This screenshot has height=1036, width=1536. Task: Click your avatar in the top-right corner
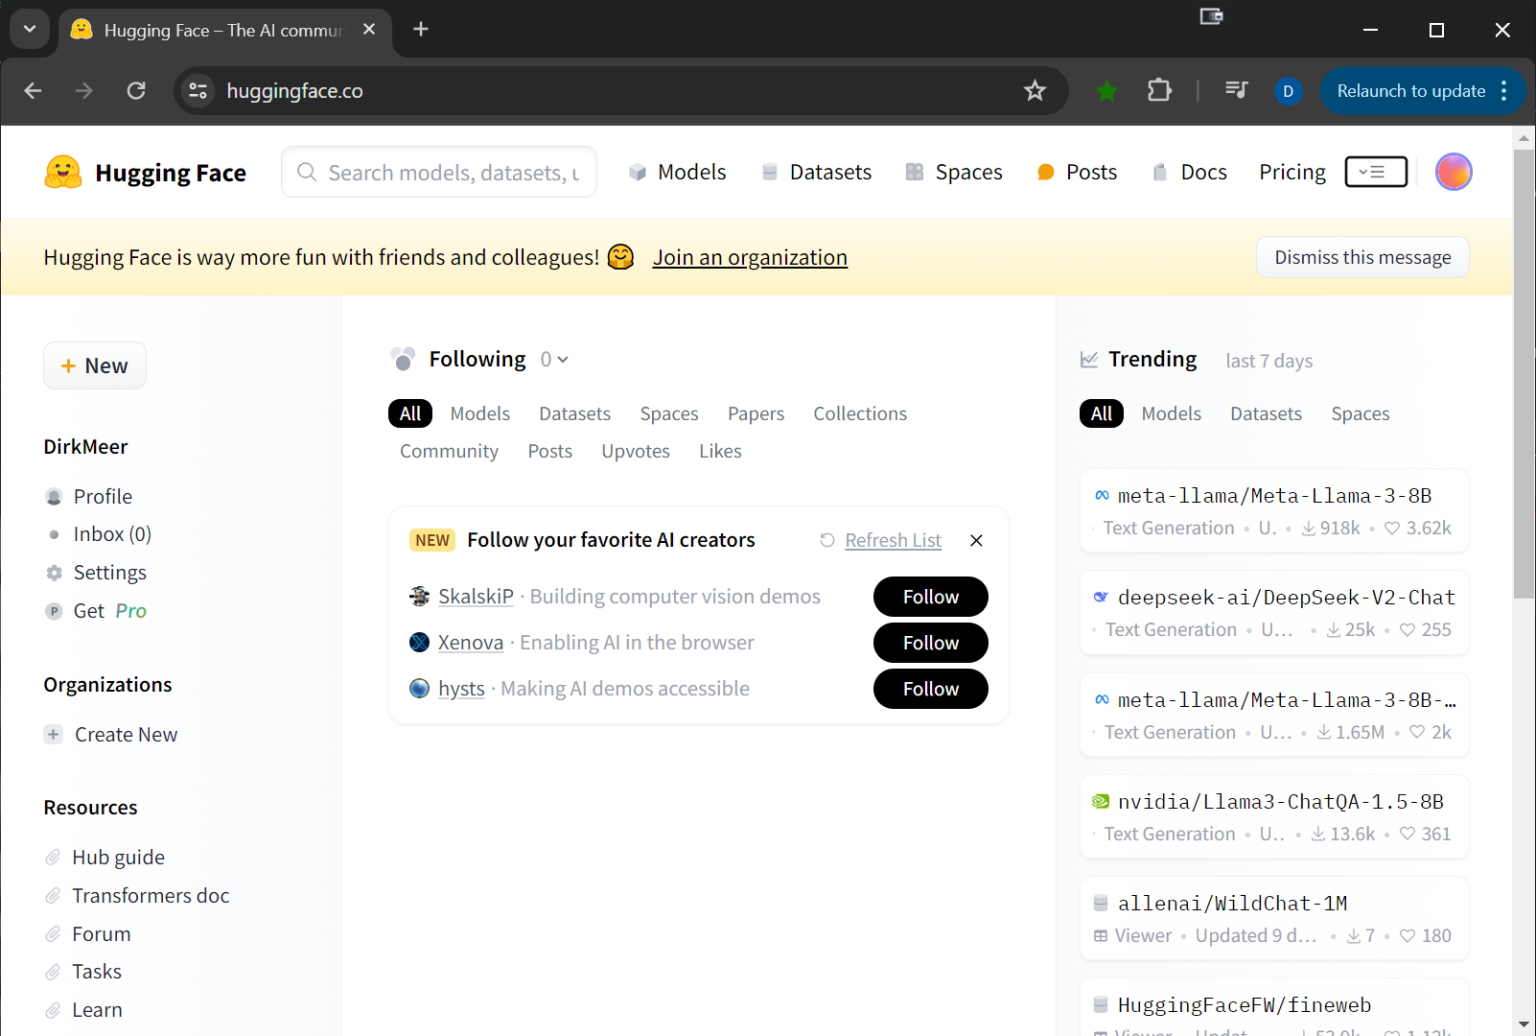(1453, 171)
